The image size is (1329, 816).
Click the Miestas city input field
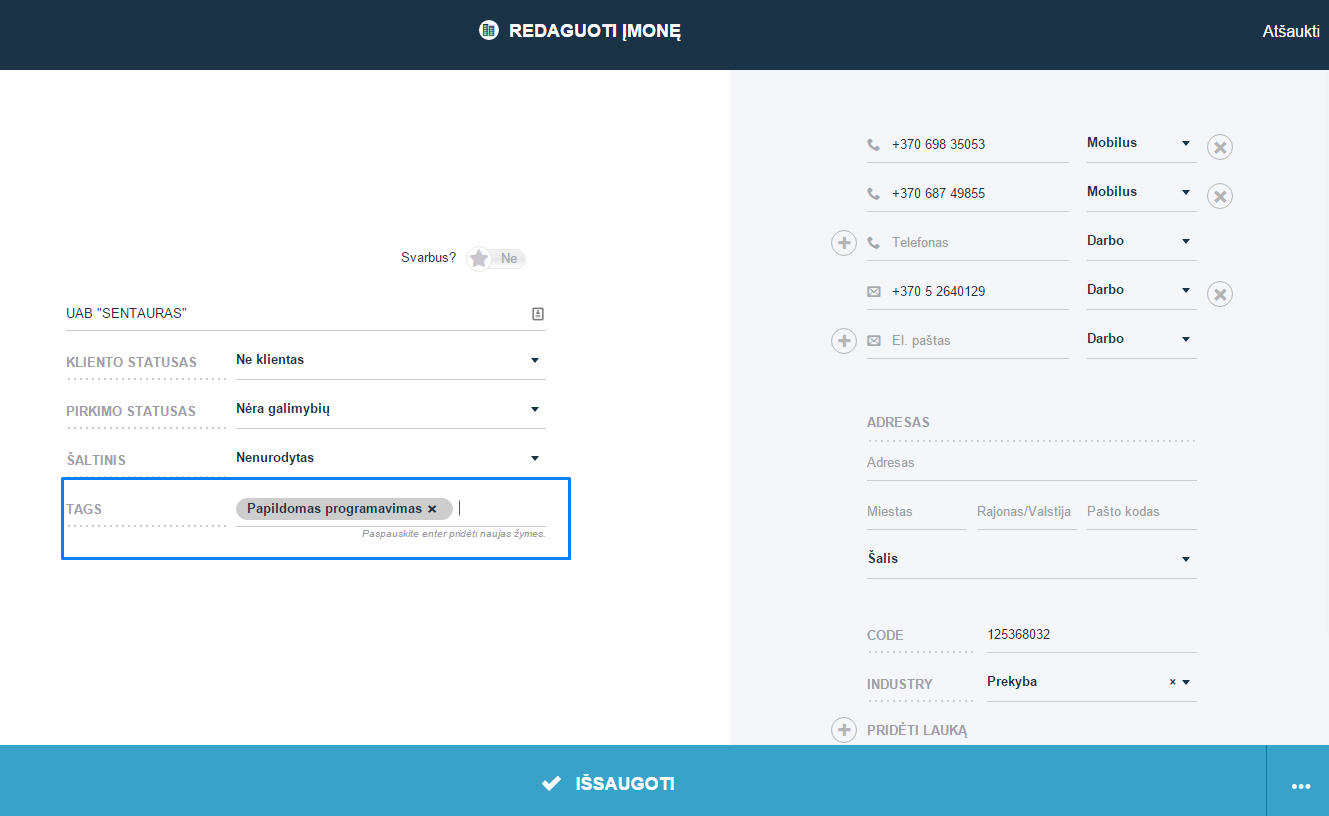[917, 512]
